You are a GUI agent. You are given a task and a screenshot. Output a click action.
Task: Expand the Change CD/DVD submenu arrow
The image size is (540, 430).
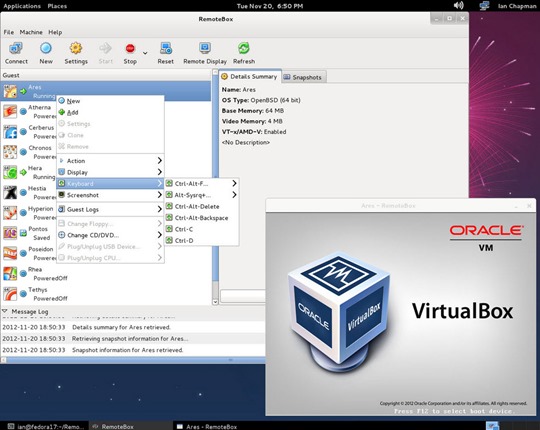[159, 235]
